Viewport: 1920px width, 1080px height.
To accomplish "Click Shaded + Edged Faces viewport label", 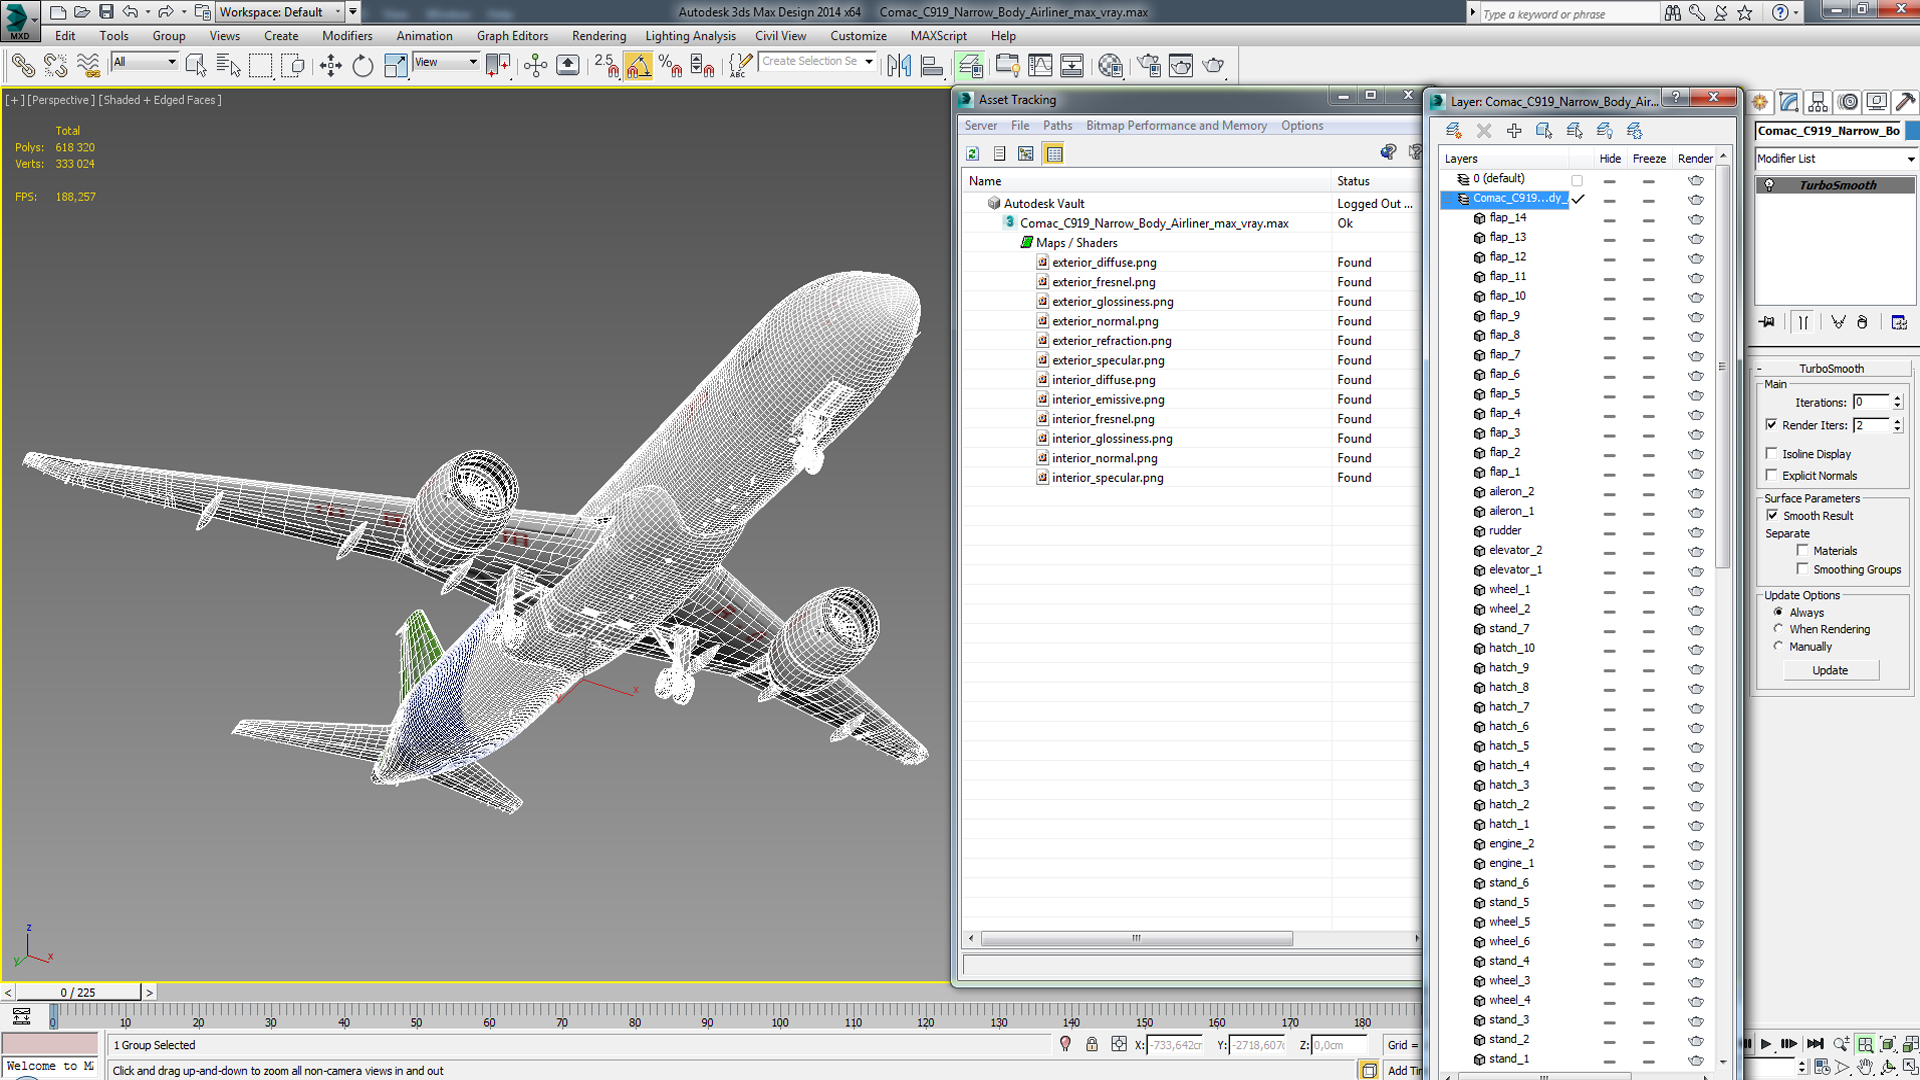I will click(160, 100).
